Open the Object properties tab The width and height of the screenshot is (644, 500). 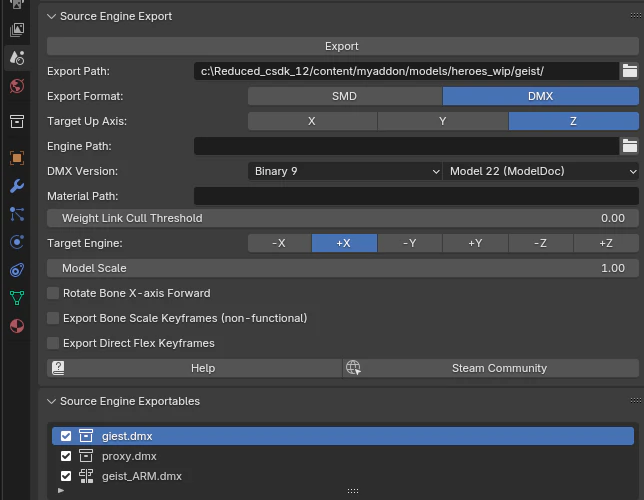[x=16, y=157]
